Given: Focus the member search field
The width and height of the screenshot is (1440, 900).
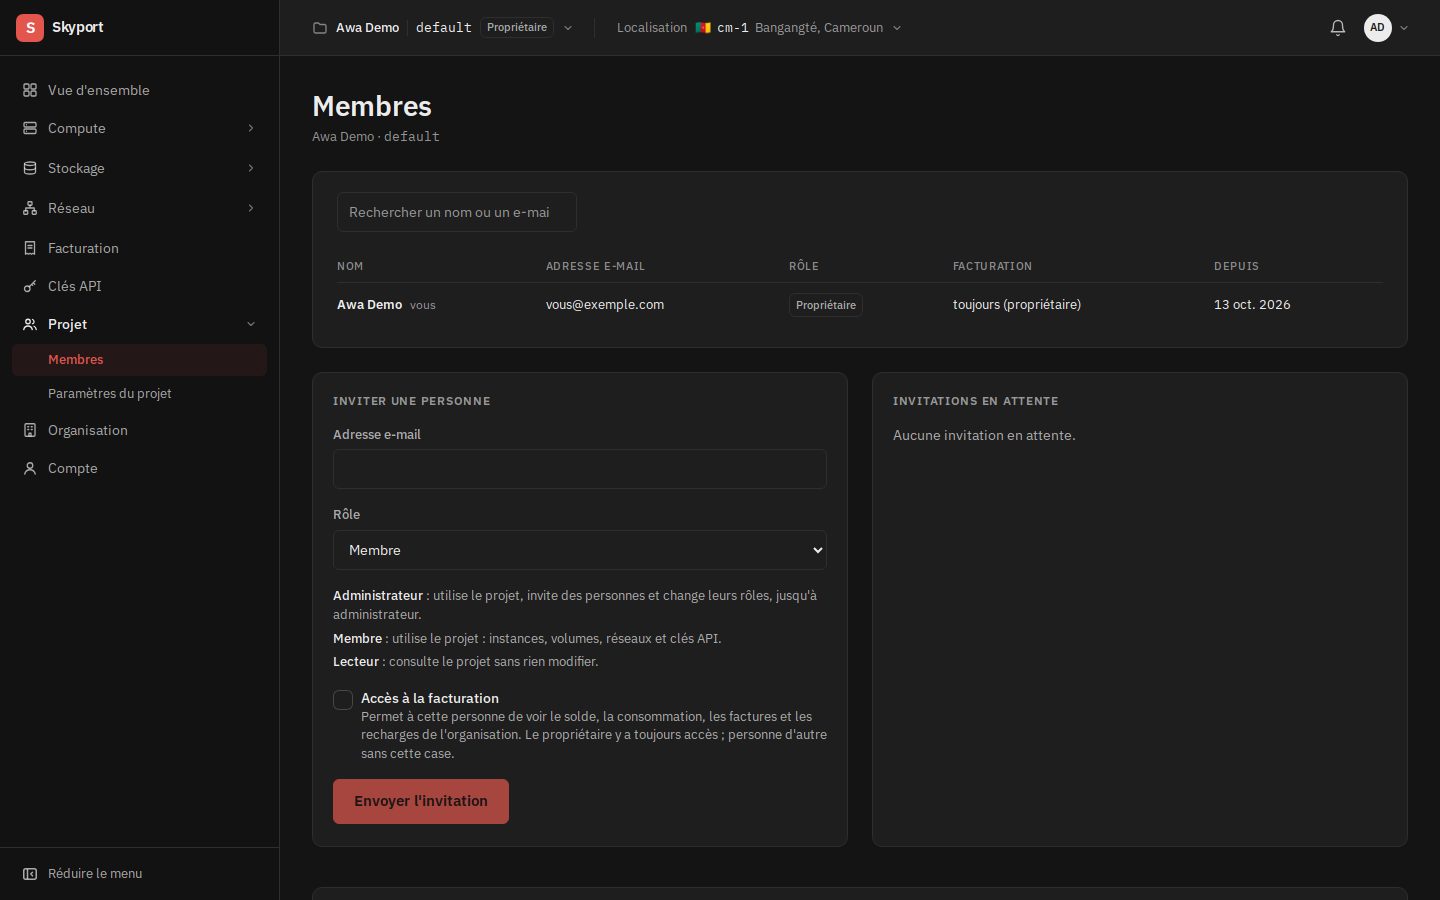Looking at the screenshot, I should [x=457, y=212].
